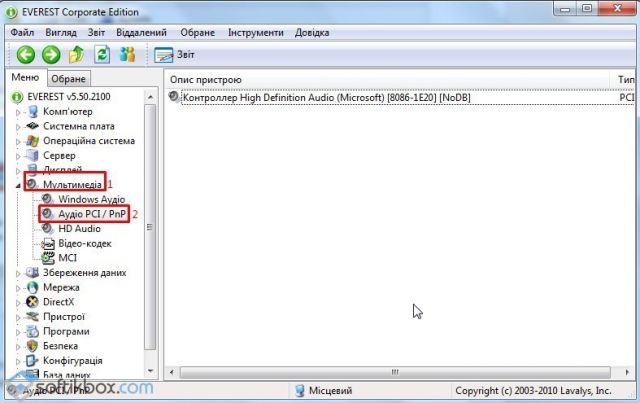Expand the Мережа tree node

[x=18, y=288]
